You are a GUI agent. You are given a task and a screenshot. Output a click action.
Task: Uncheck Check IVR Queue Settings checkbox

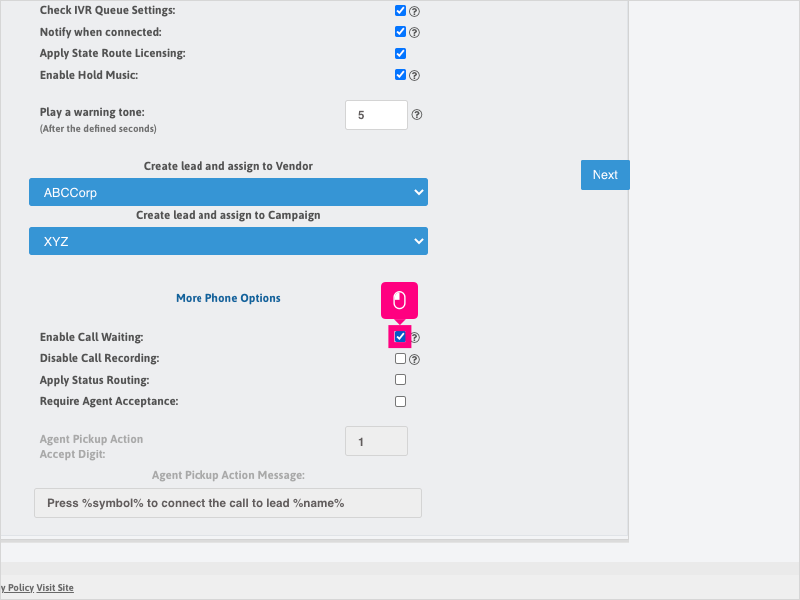tap(401, 11)
